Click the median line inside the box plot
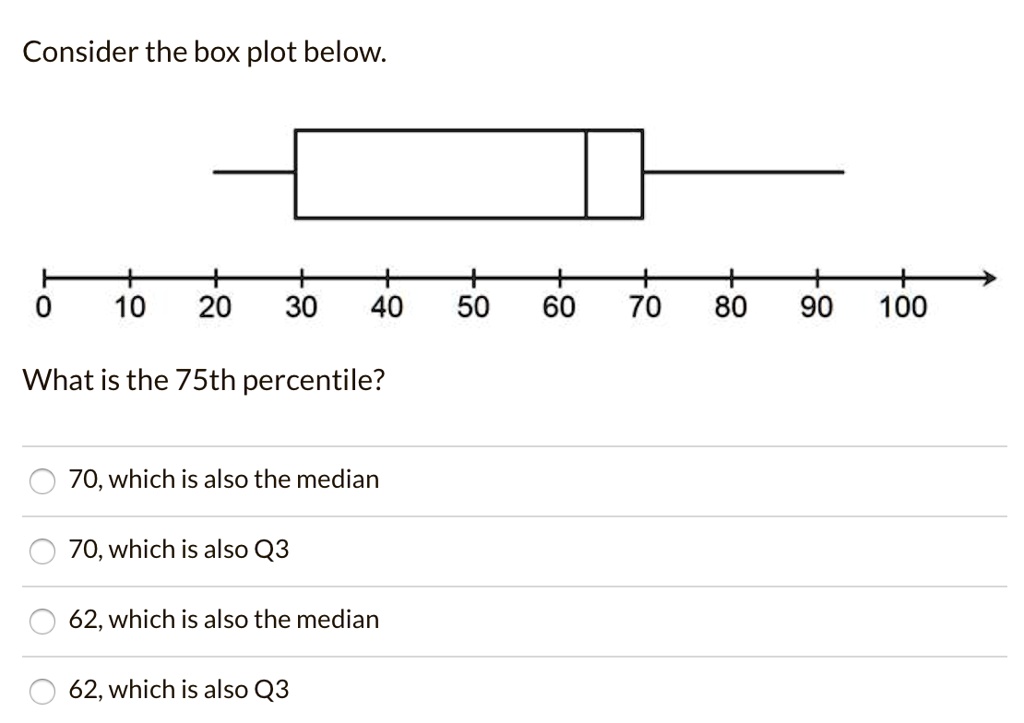Screen dimensions: 1024x723 click(x=585, y=173)
